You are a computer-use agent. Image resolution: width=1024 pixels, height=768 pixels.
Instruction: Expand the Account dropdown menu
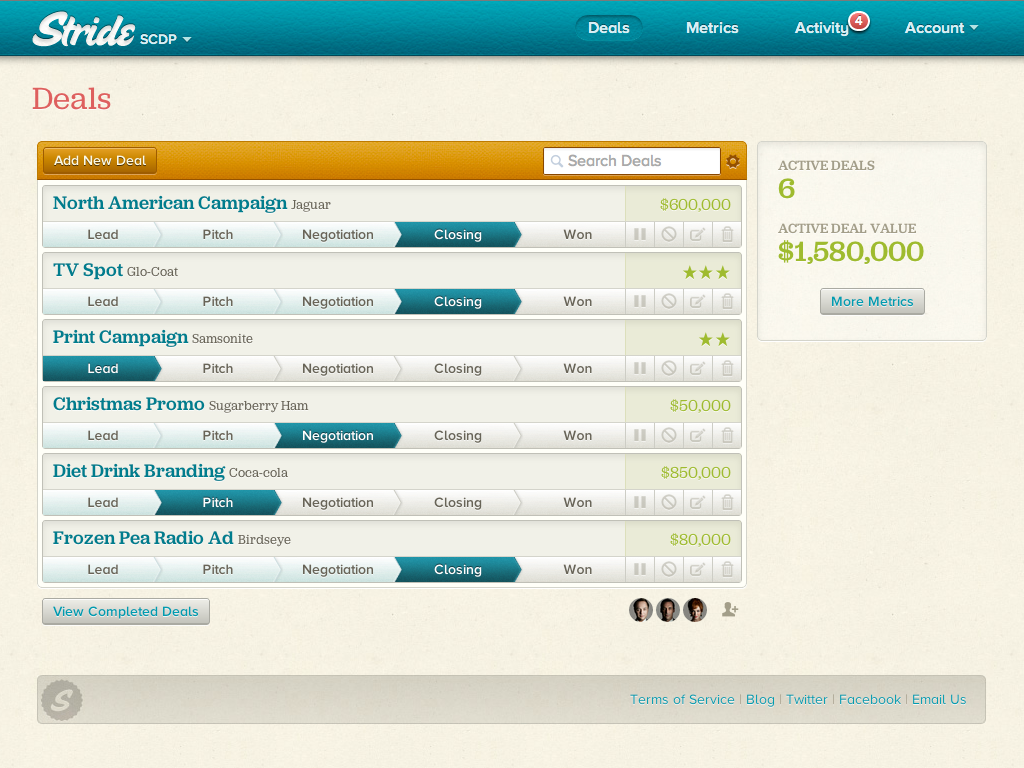[941, 28]
